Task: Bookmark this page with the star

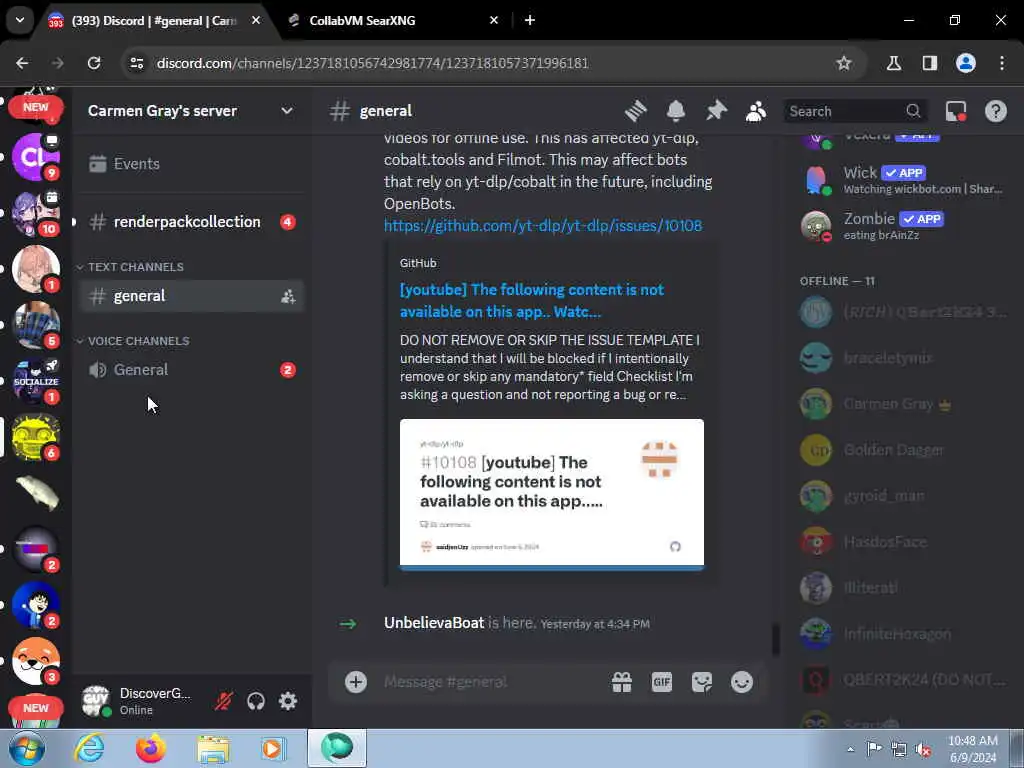Action: point(844,63)
